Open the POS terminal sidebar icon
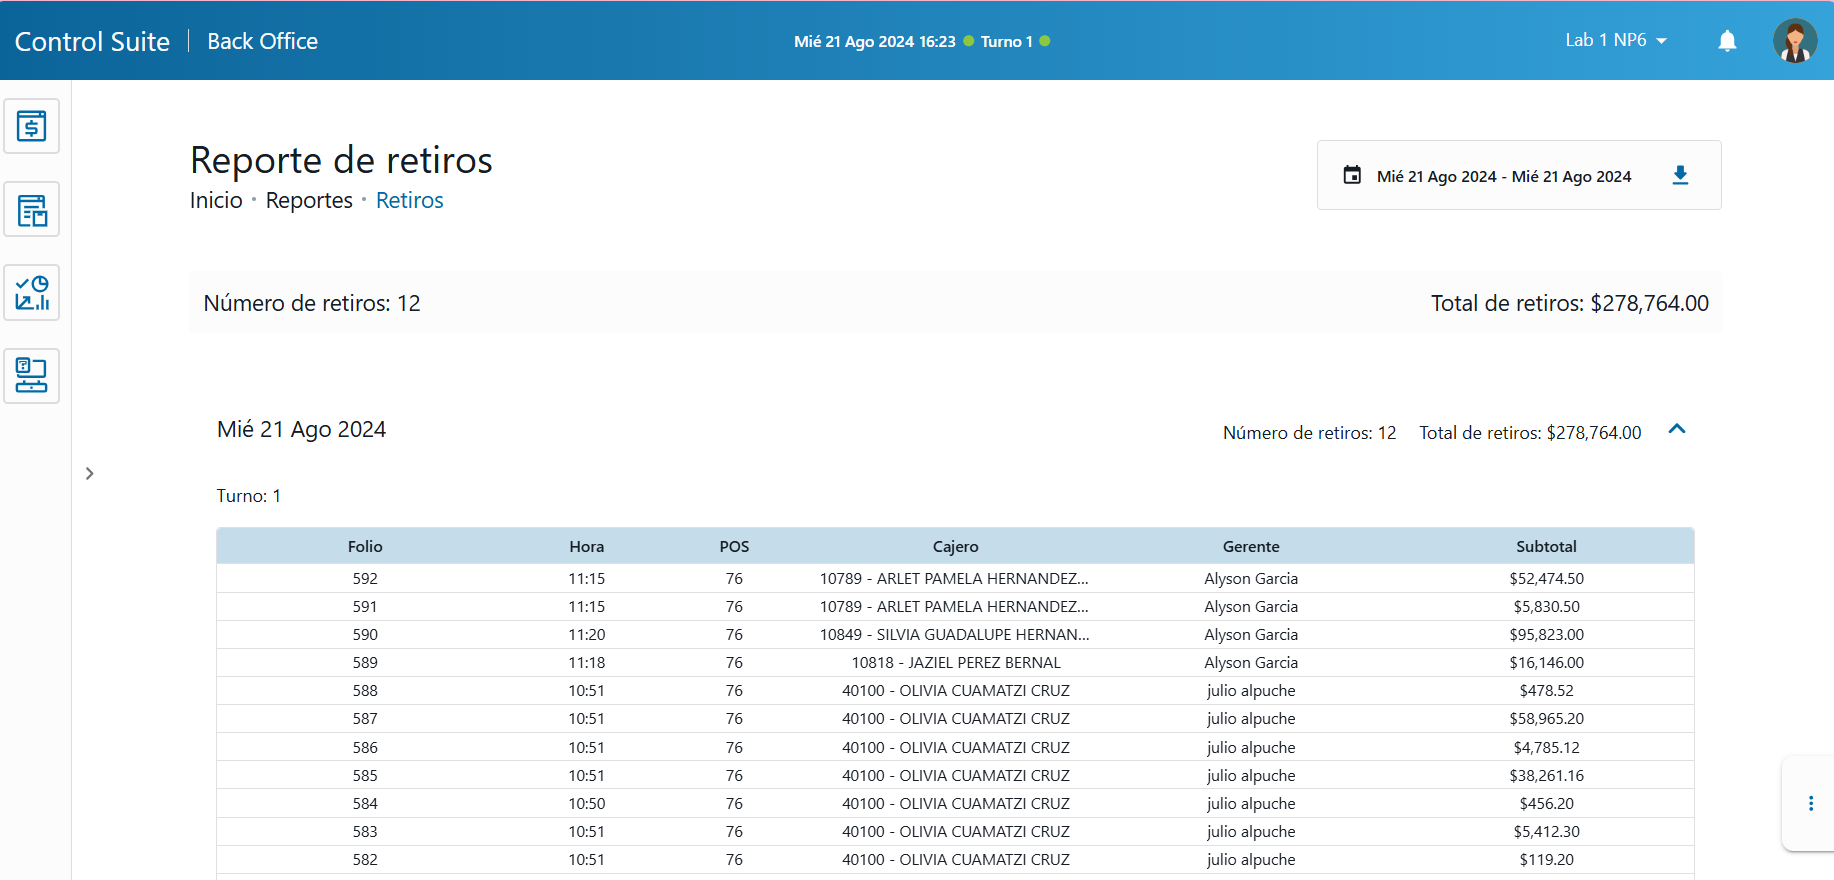 coord(31,376)
